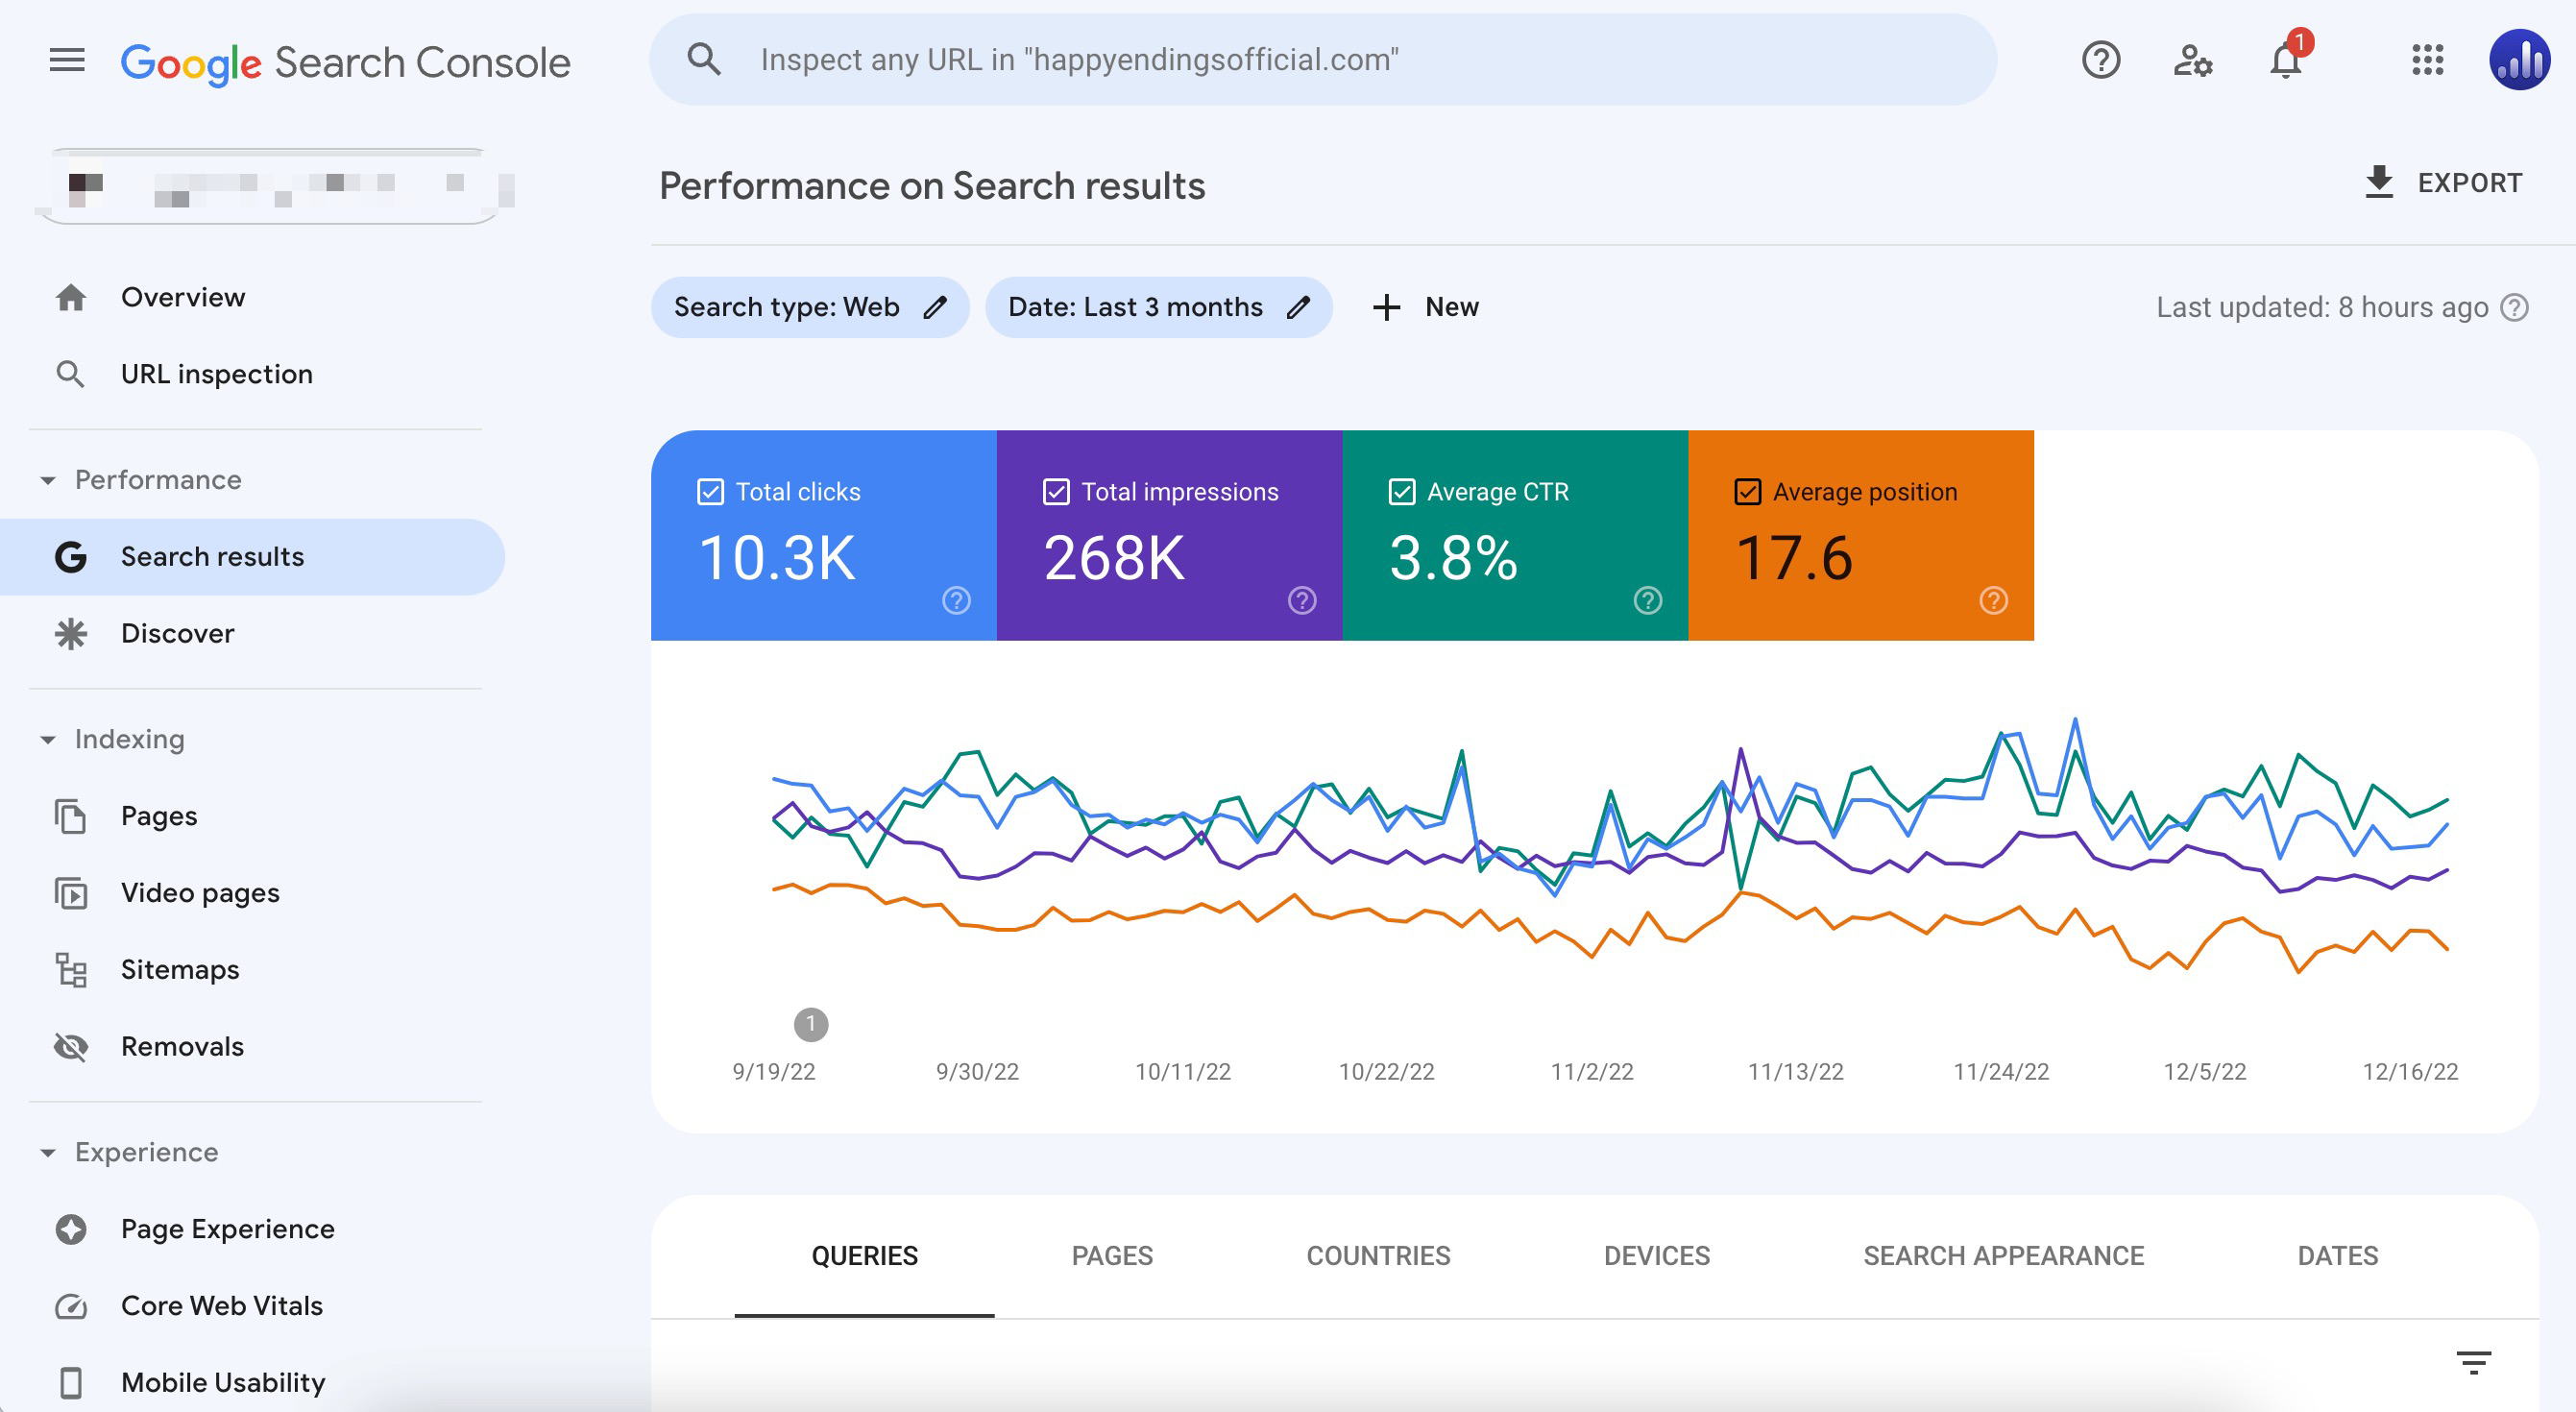Open the Average CTR help icon

[x=1648, y=600]
